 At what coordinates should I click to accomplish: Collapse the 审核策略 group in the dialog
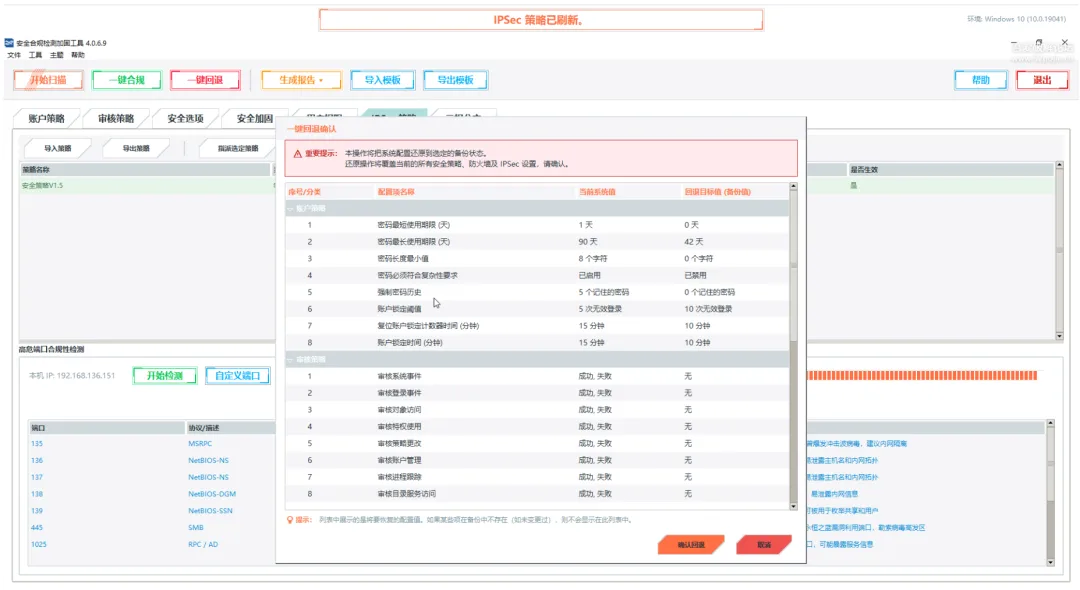(x=290, y=359)
